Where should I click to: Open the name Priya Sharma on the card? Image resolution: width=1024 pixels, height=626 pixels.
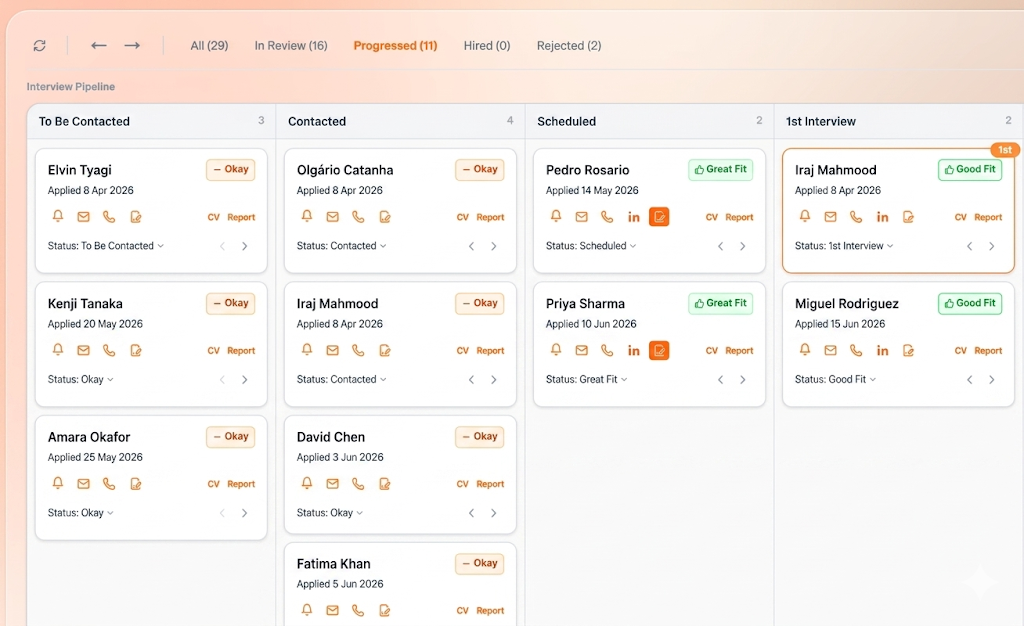tap(585, 304)
